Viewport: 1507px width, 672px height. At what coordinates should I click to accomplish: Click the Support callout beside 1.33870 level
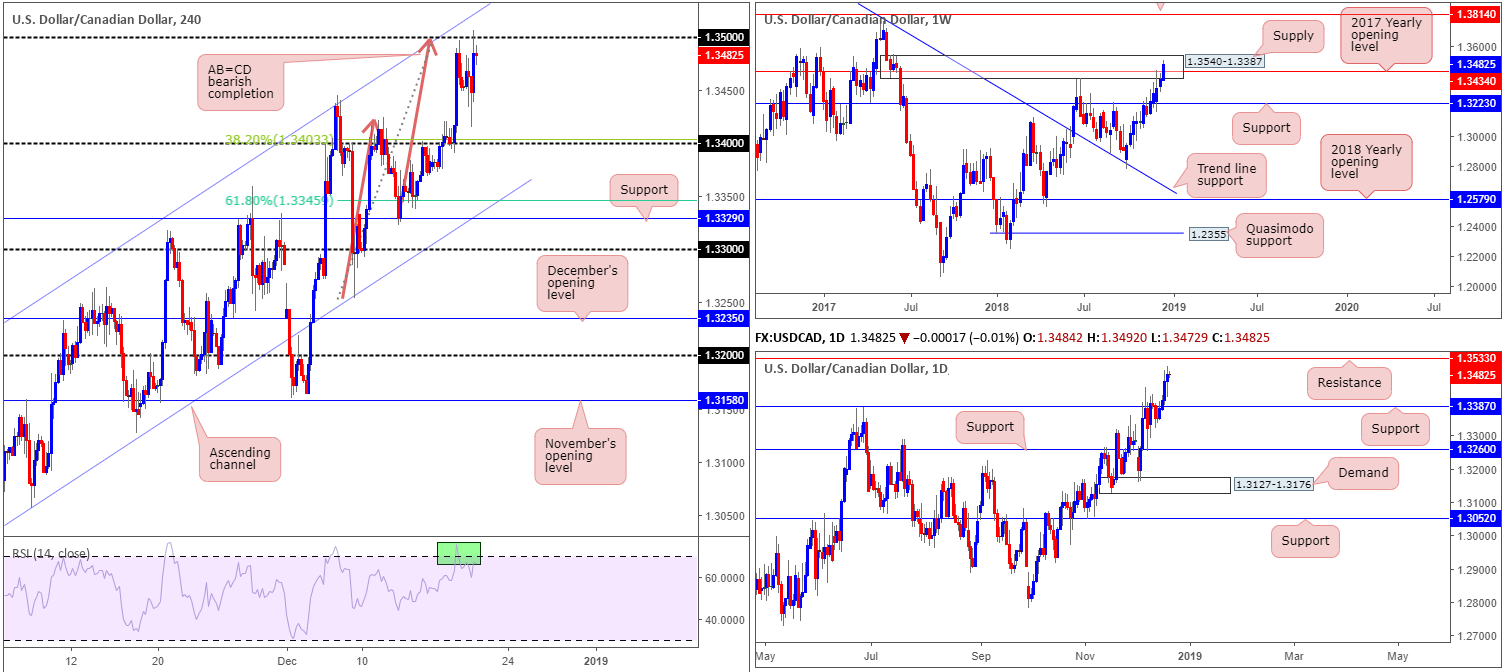click(x=1395, y=428)
